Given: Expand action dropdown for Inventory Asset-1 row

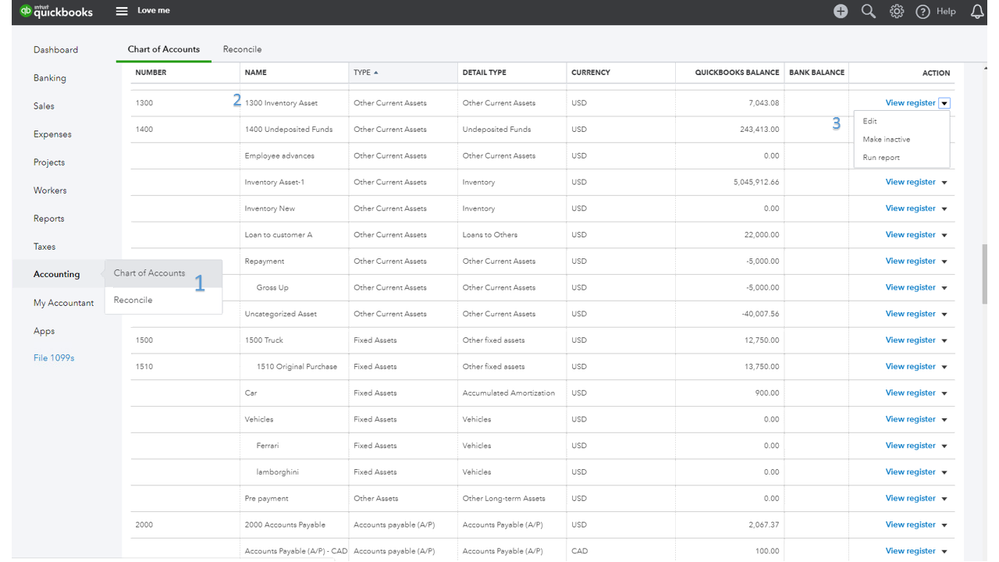Looking at the screenshot, I should point(945,182).
